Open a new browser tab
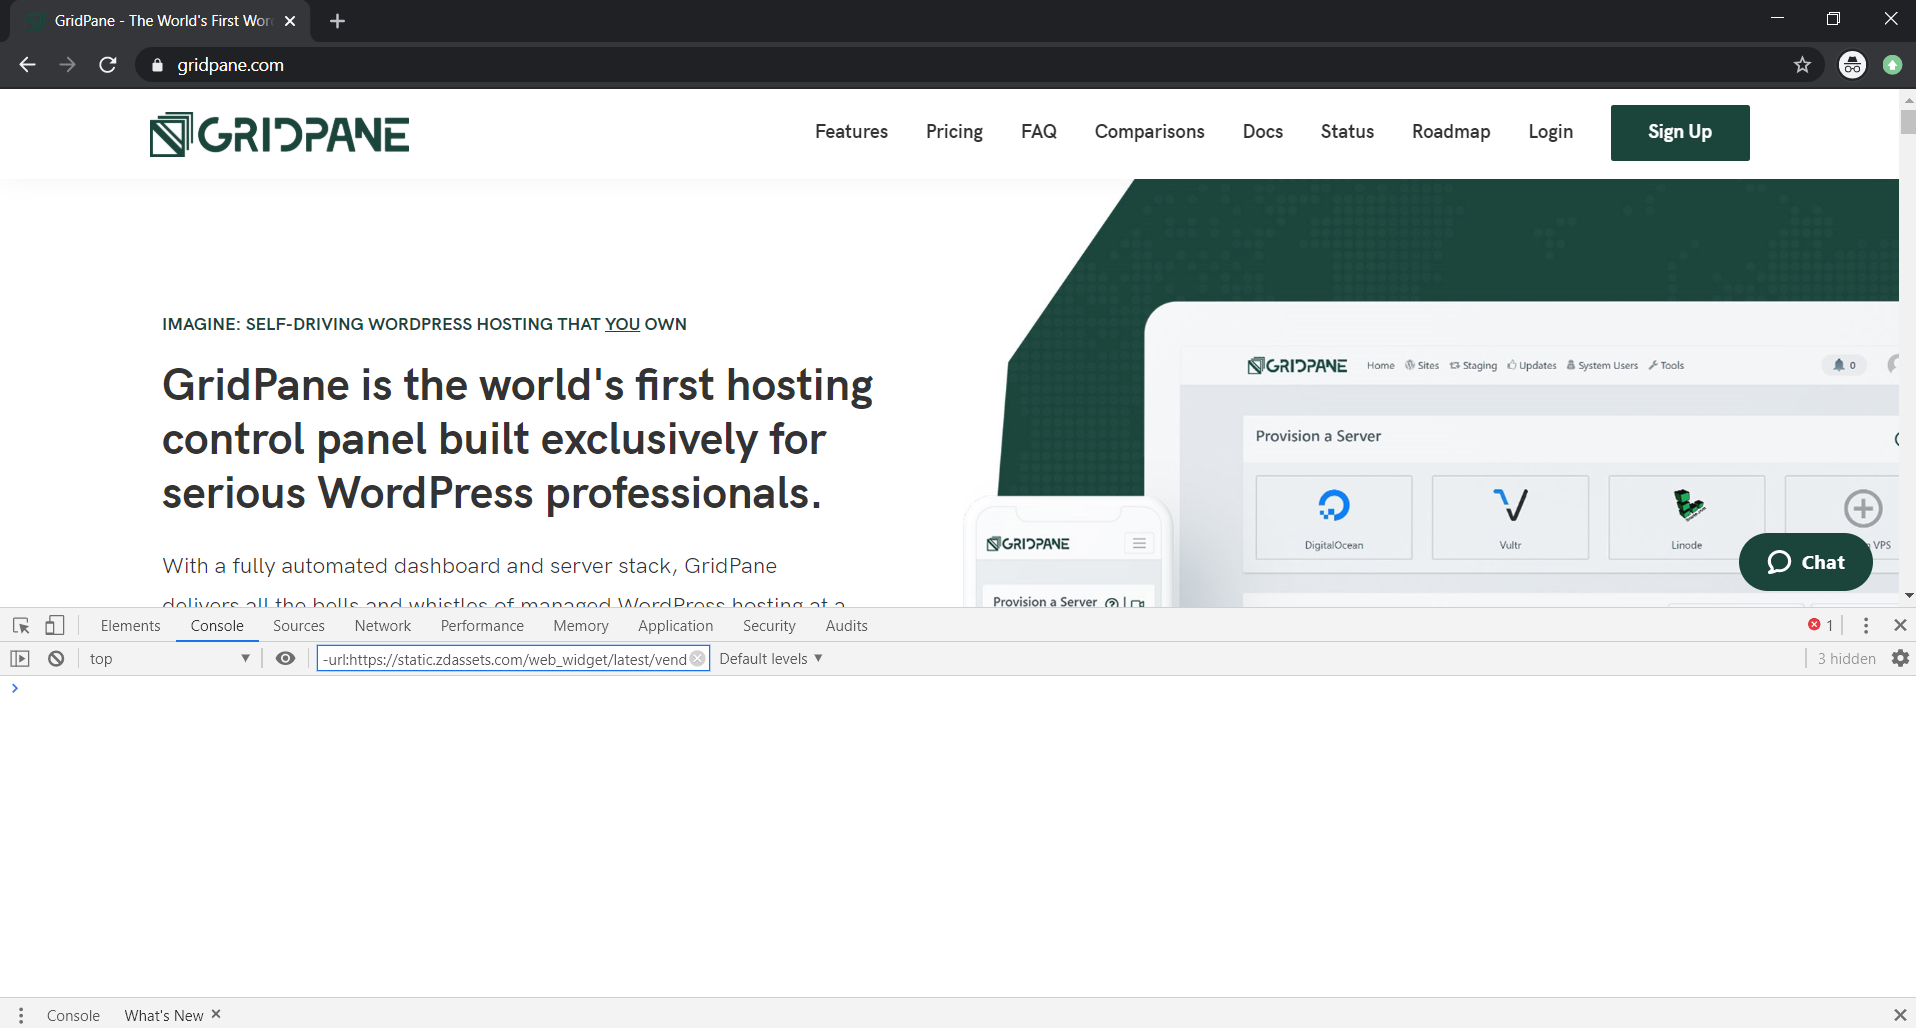This screenshot has height=1028, width=1916. pos(337,21)
